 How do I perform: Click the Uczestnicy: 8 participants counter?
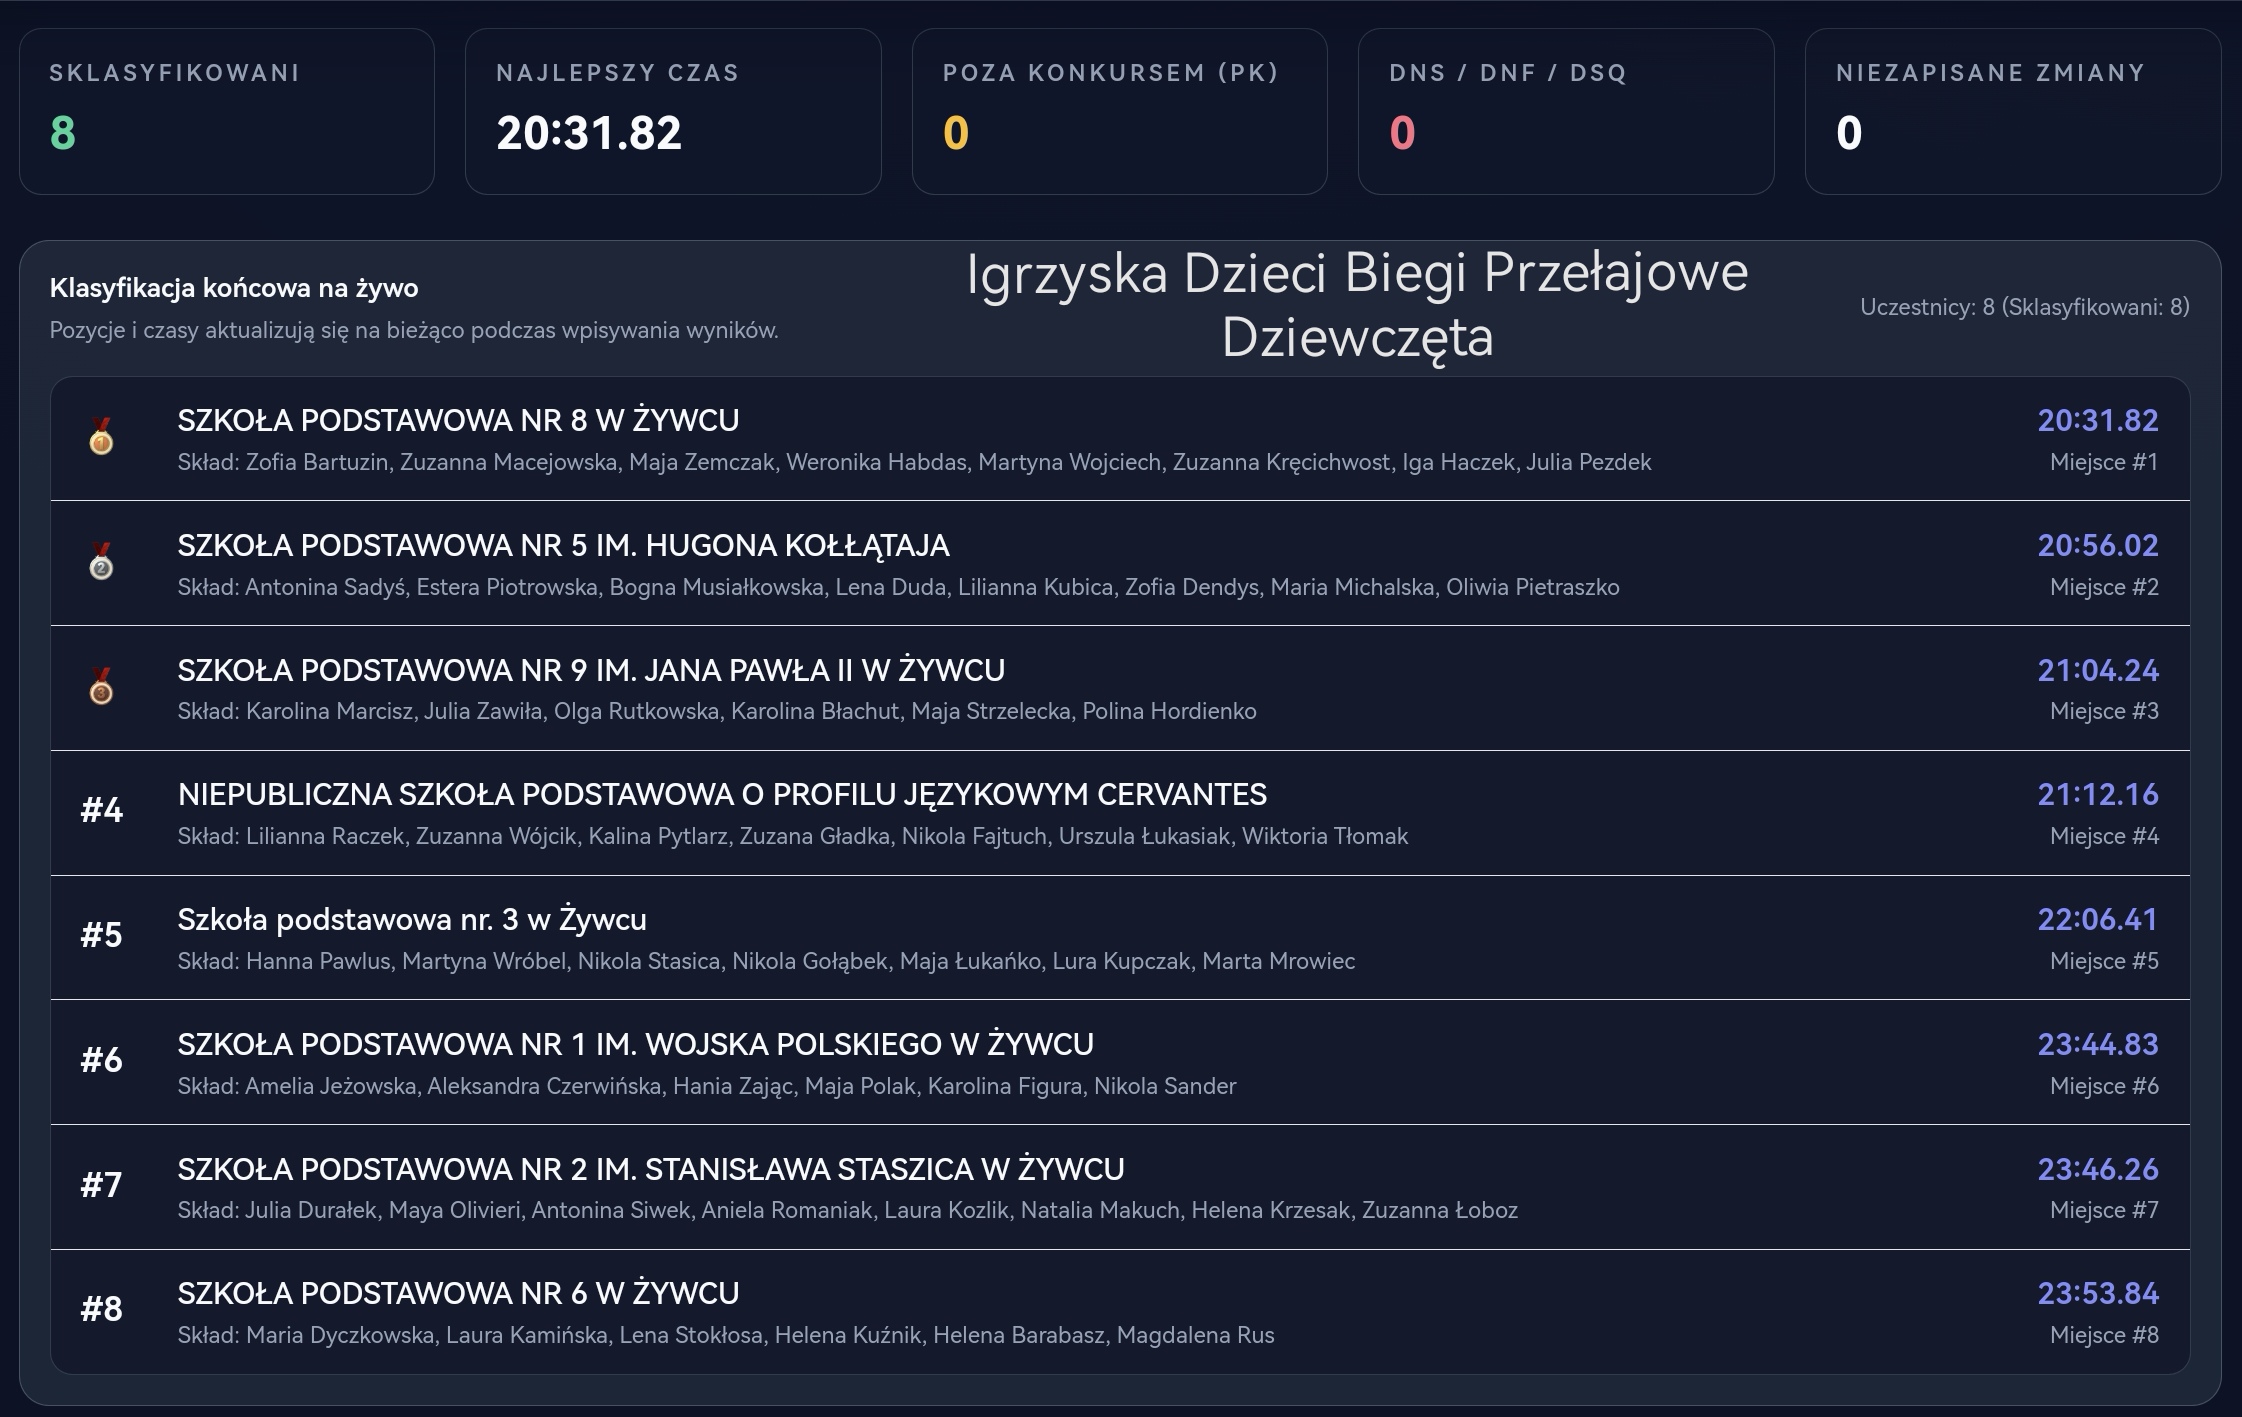pos(2025,307)
